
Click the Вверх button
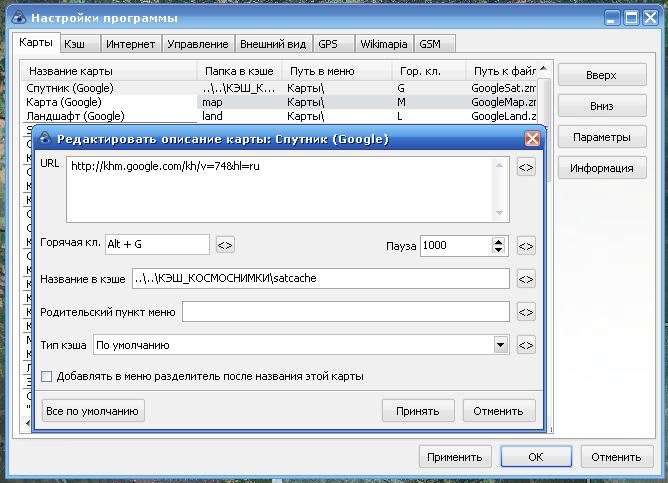point(601,75)
